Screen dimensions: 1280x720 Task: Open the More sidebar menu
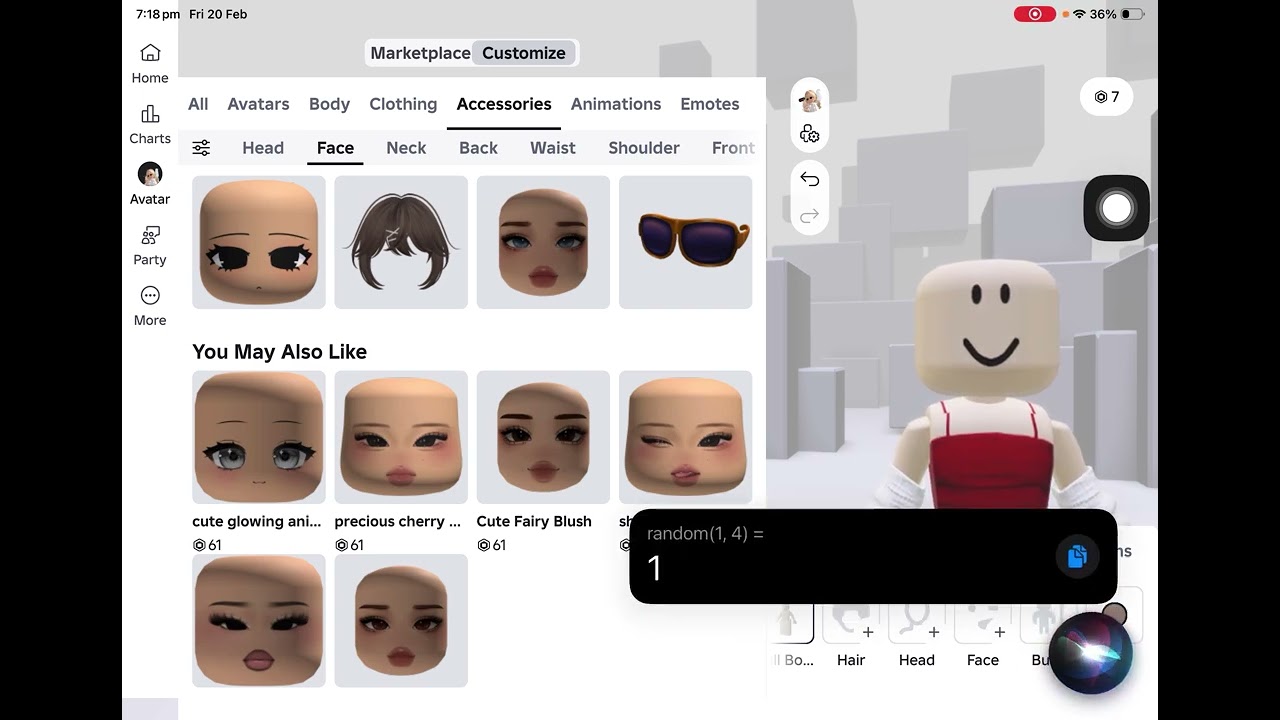(x=150, y=306)
